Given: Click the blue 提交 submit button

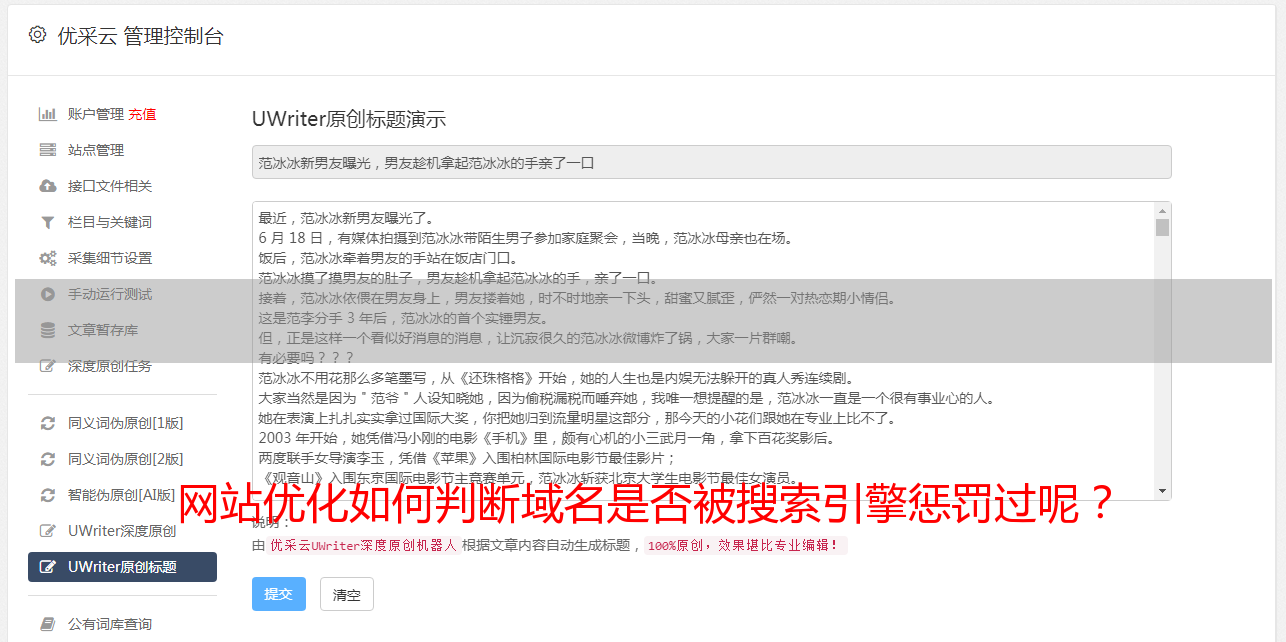Looking at the screenshot, I should (x=278, y=594).
